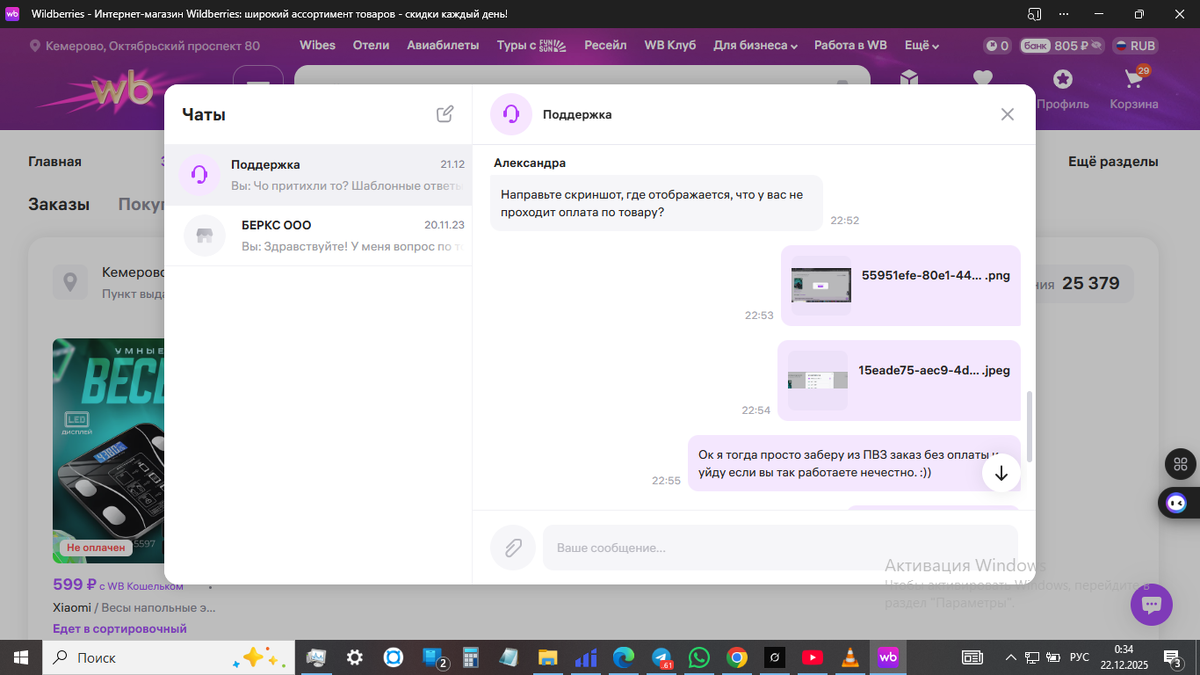Open the Профиль profile icon
1200x675 pixels.
[1062, 88]
